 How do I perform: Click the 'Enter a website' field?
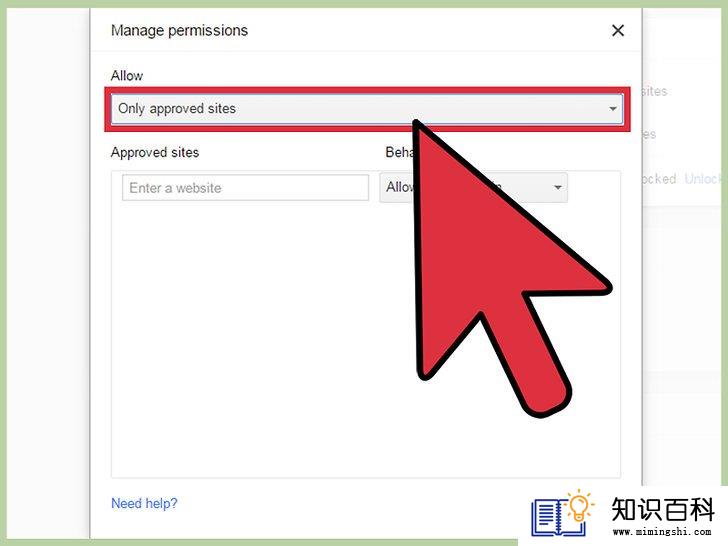tap(245, 188)
